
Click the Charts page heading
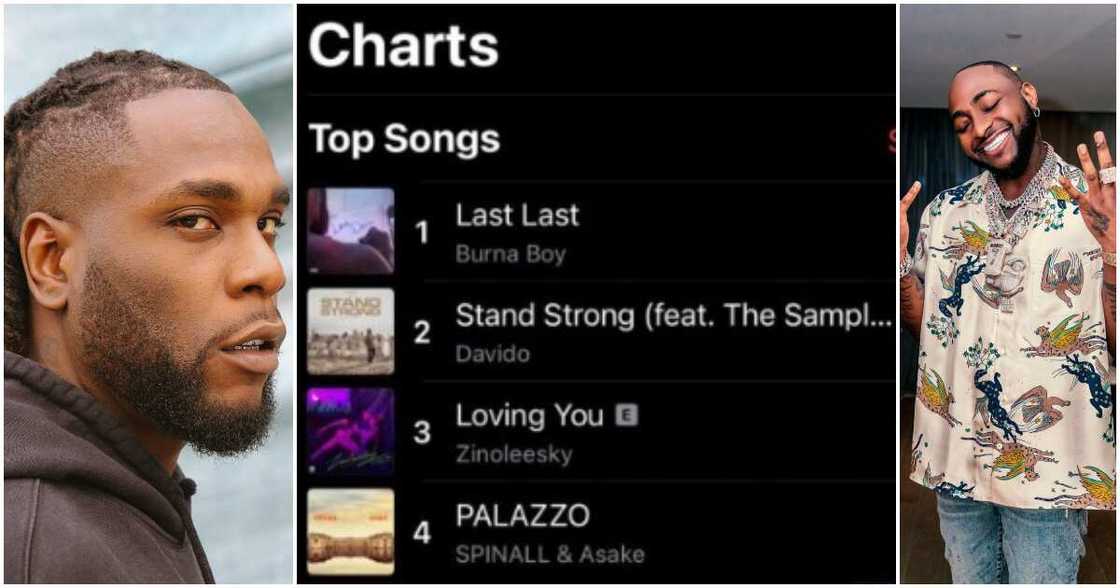(403, 46)
